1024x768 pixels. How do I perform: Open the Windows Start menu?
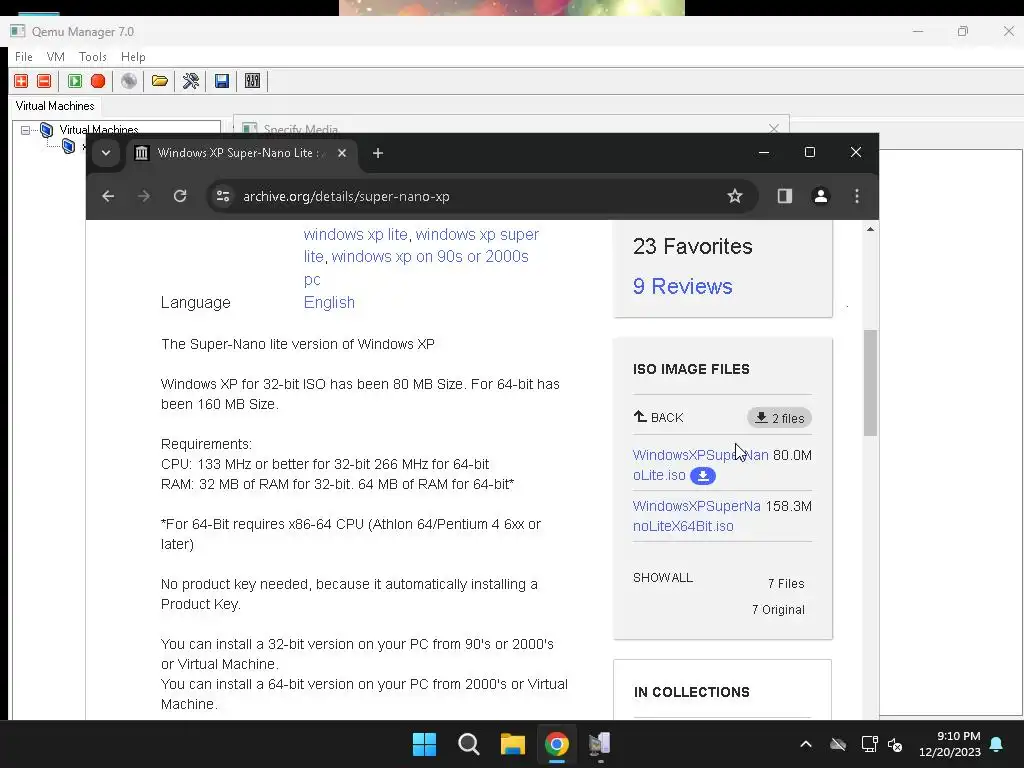(424, 744)
